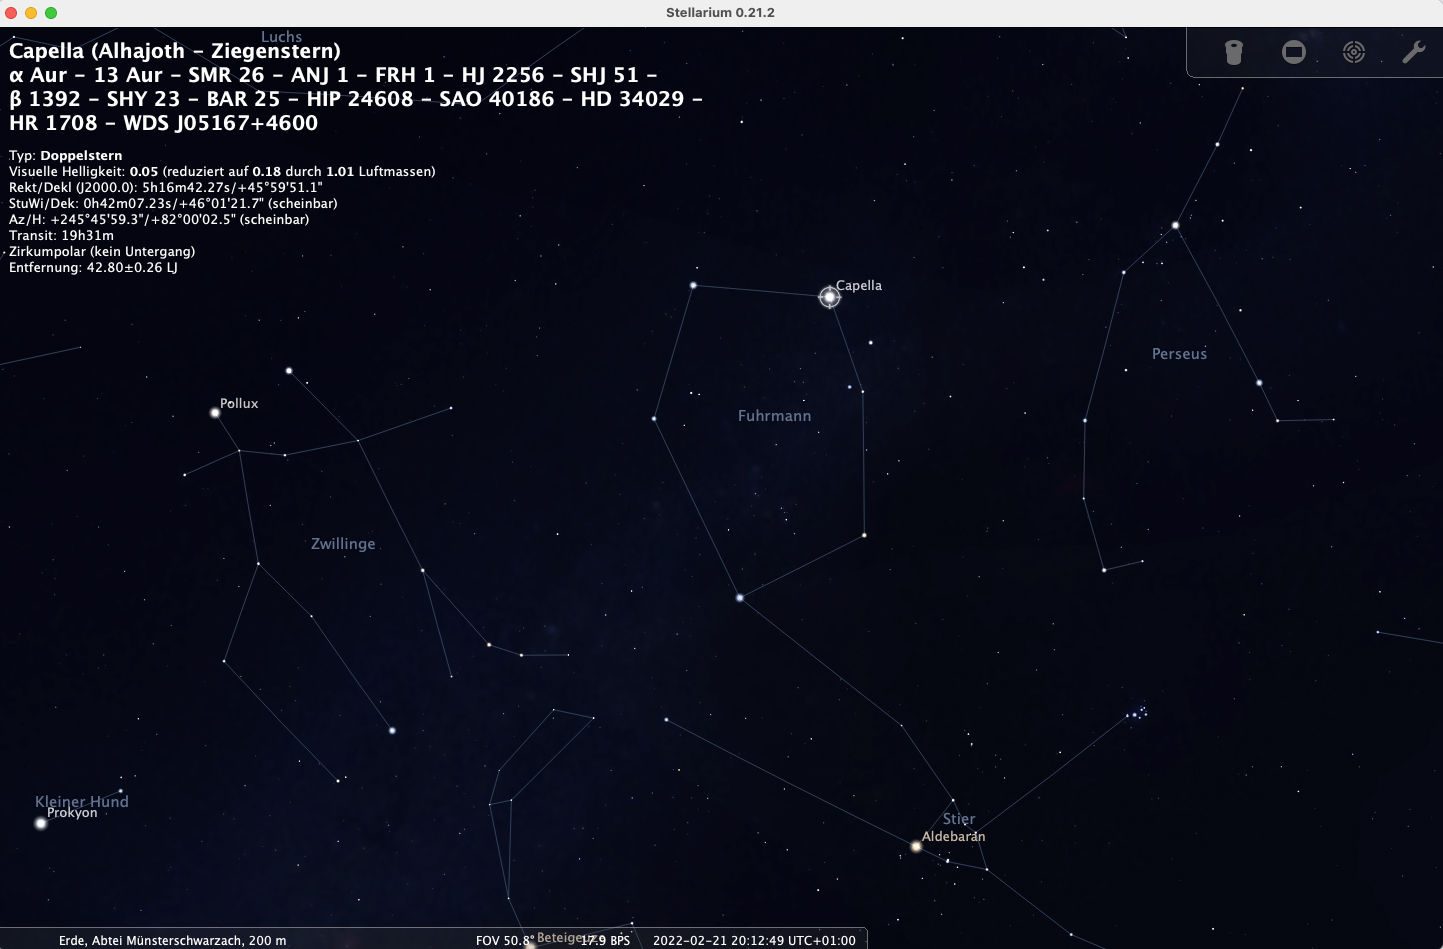Click the 'StuWi/Dek' coordinates line
Viewport: 1443px width, 949px height.
pos(173,203)
